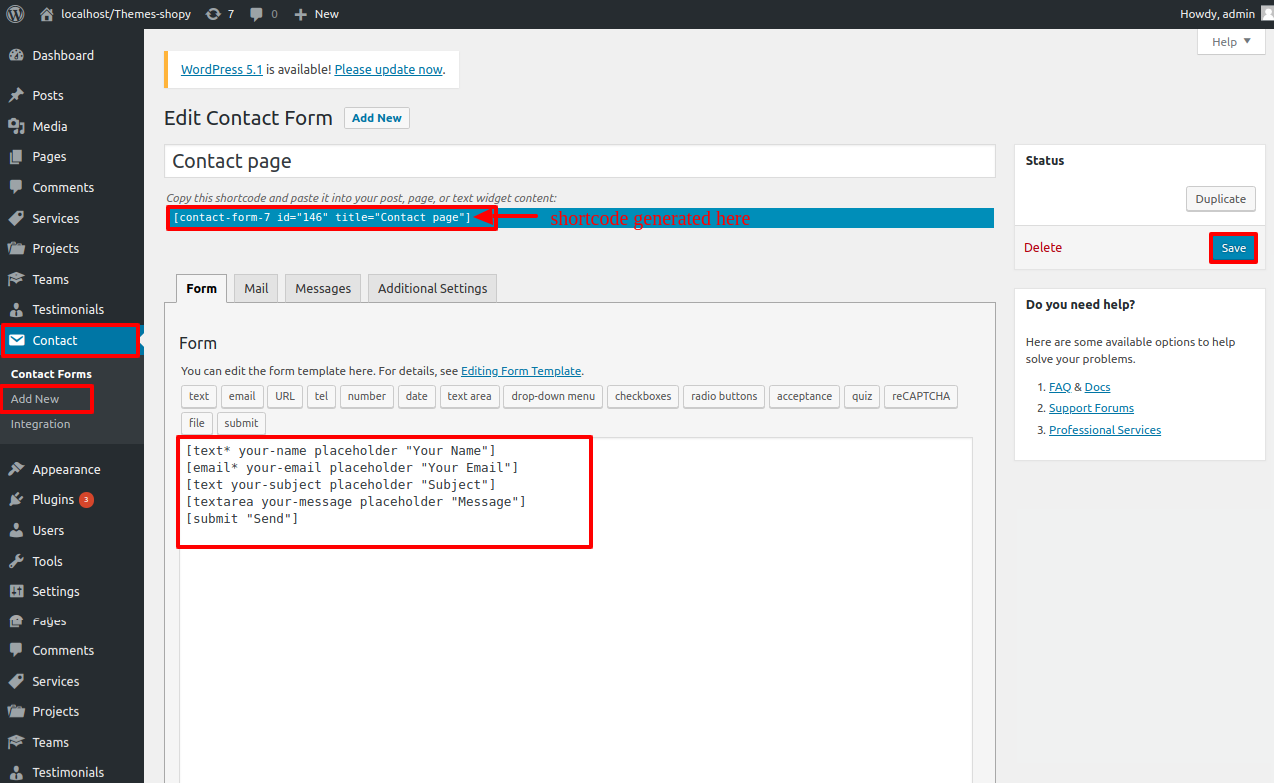Open the Users menu item
The image size is (1274, 783).
coord(48,531)
